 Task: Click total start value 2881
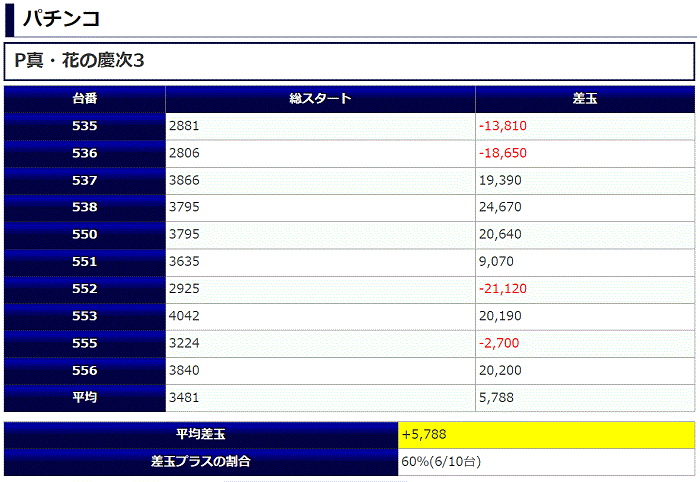pos(184,126)
